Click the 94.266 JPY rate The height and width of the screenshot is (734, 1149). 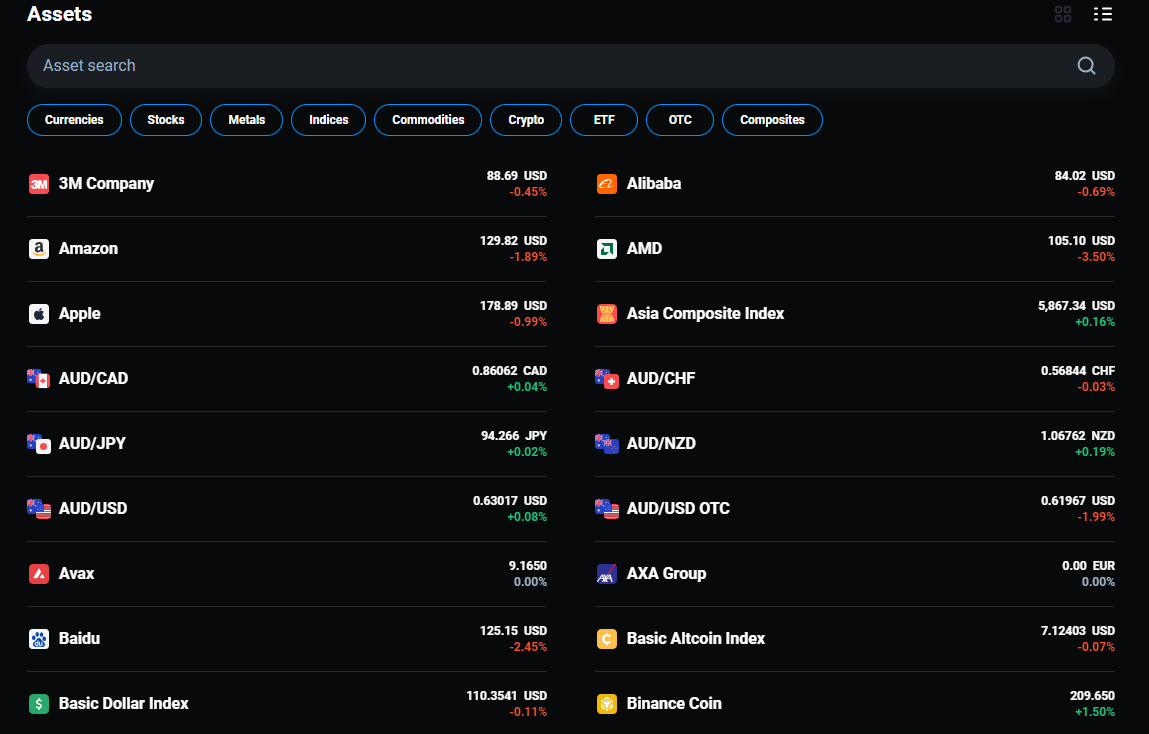[514, 436]
